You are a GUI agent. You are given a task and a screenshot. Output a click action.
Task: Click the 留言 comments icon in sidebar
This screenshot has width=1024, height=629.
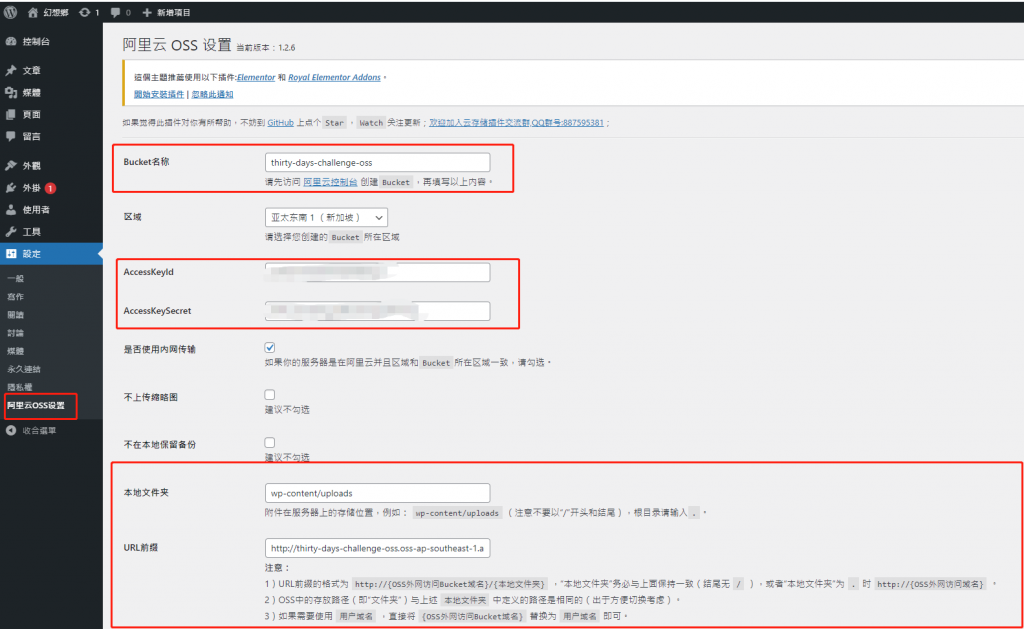[11, 136]
